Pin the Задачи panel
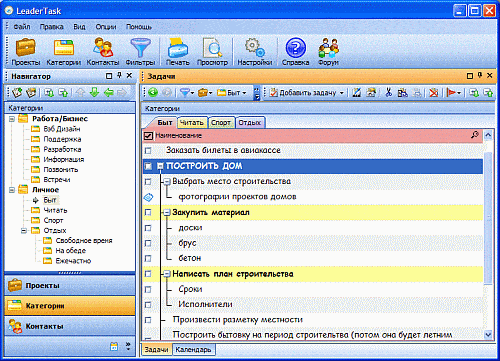Screen dimensions: 500x361 pyautogui.click(x=480, y=76)
